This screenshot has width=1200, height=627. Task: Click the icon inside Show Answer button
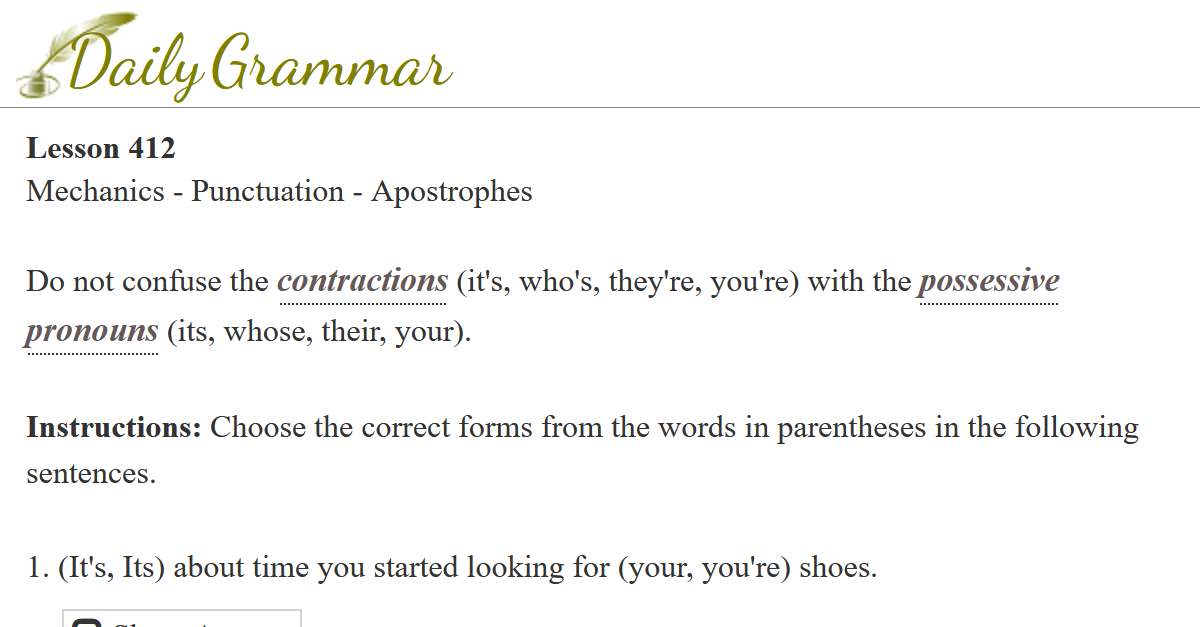point(88,623)
